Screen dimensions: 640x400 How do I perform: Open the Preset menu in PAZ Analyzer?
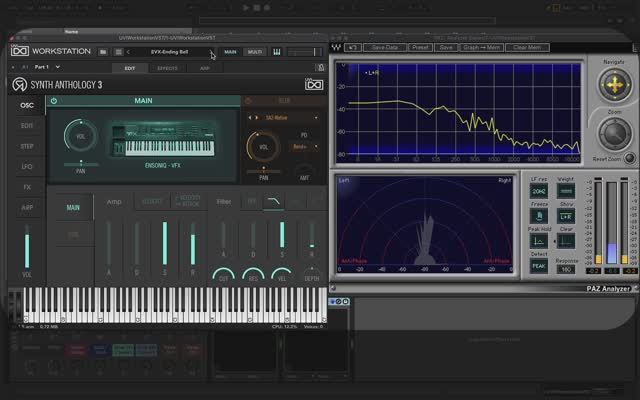(420, 47)
